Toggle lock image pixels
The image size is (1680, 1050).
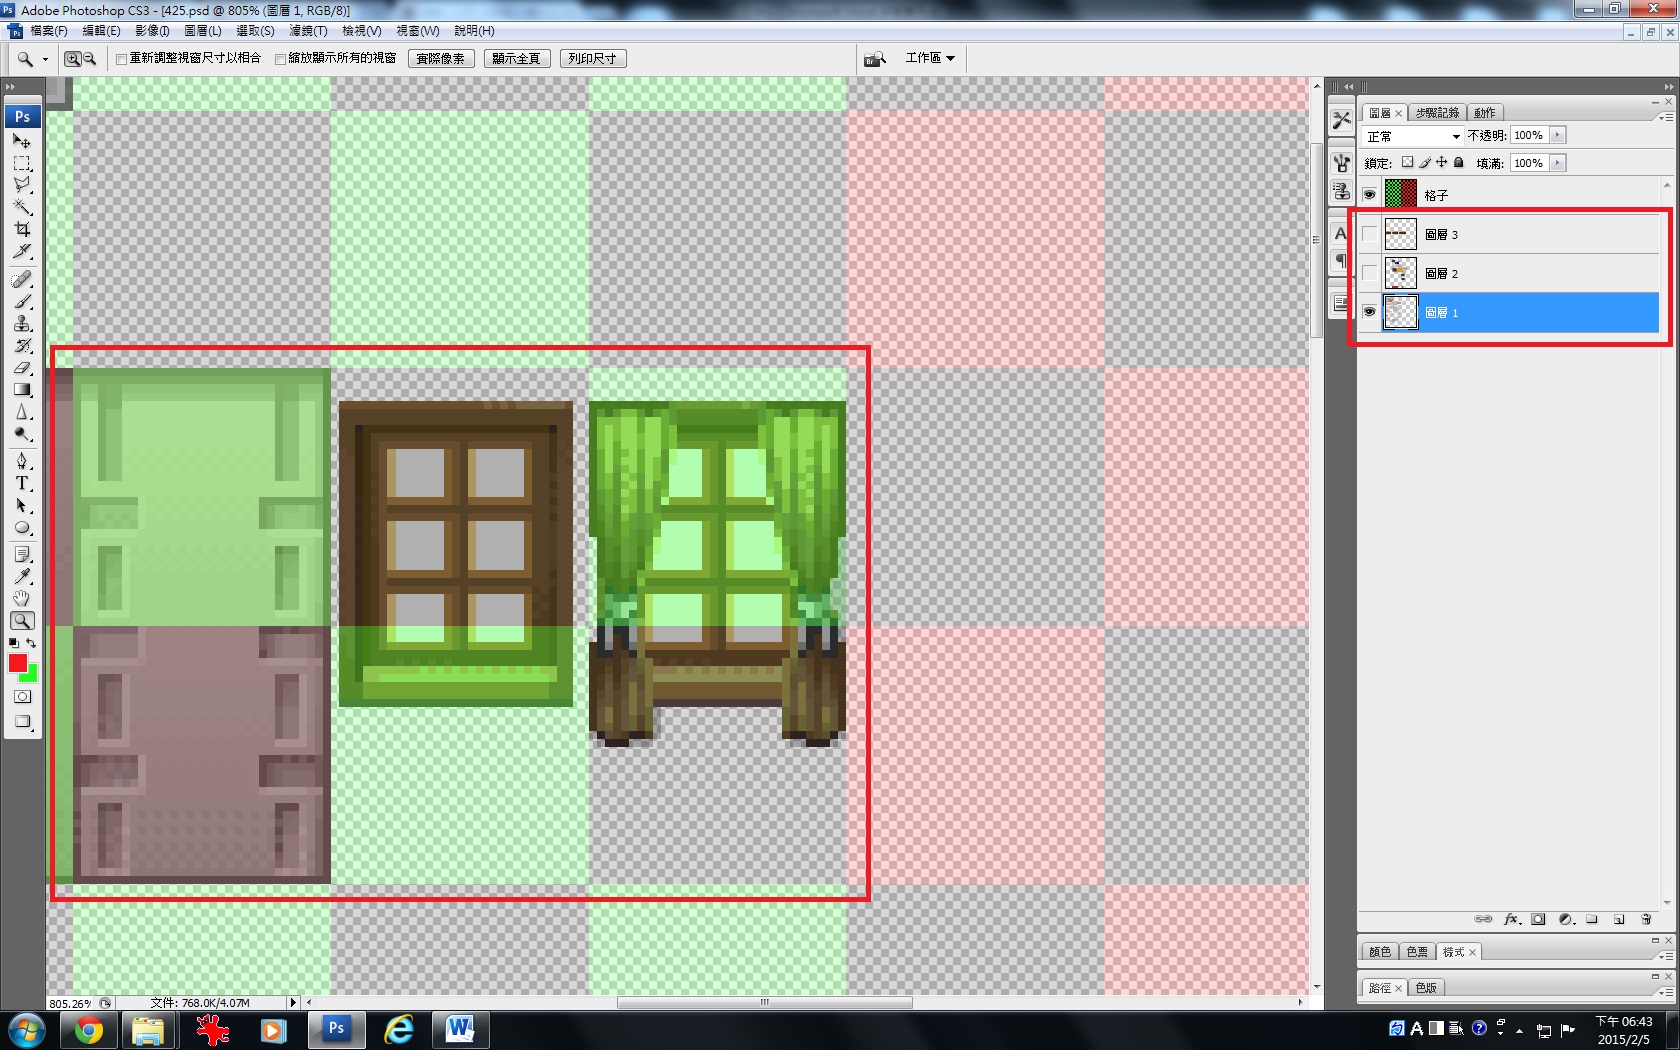click(x=1425, y=162)
